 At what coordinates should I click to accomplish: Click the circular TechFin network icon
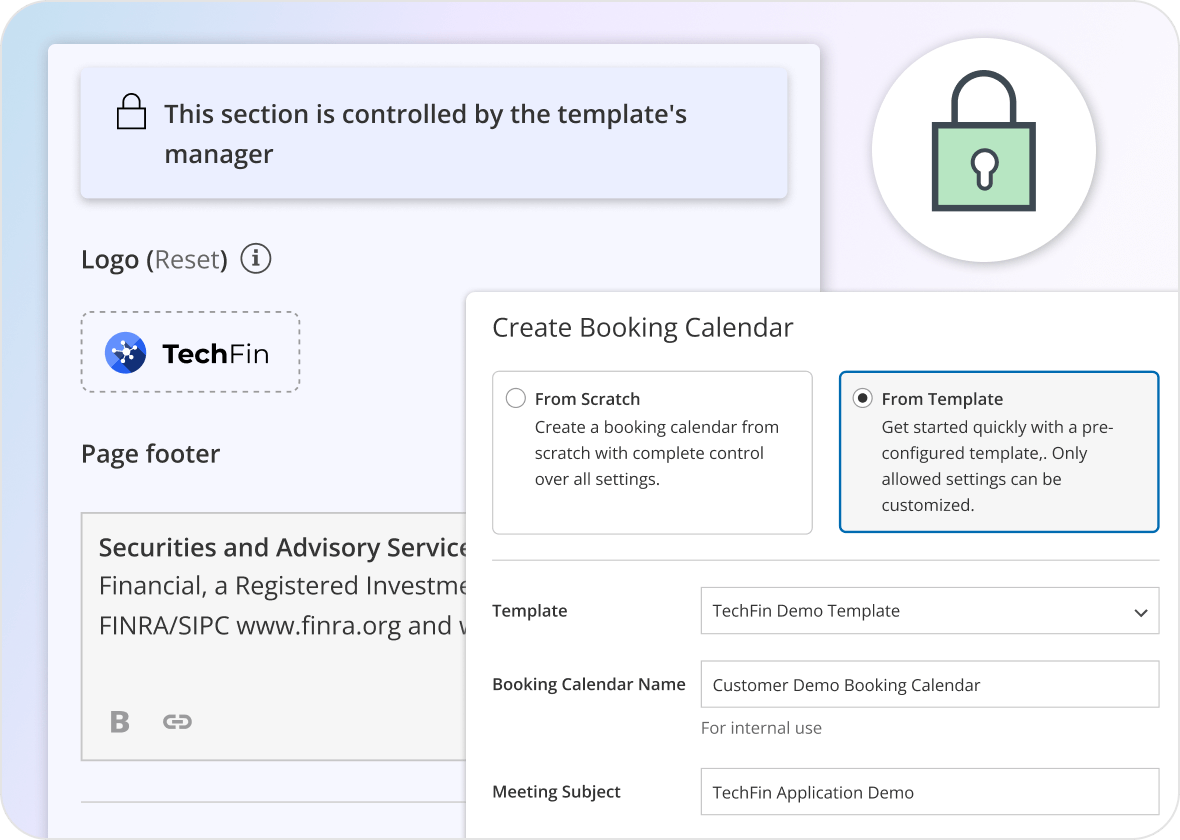(125, 352)
